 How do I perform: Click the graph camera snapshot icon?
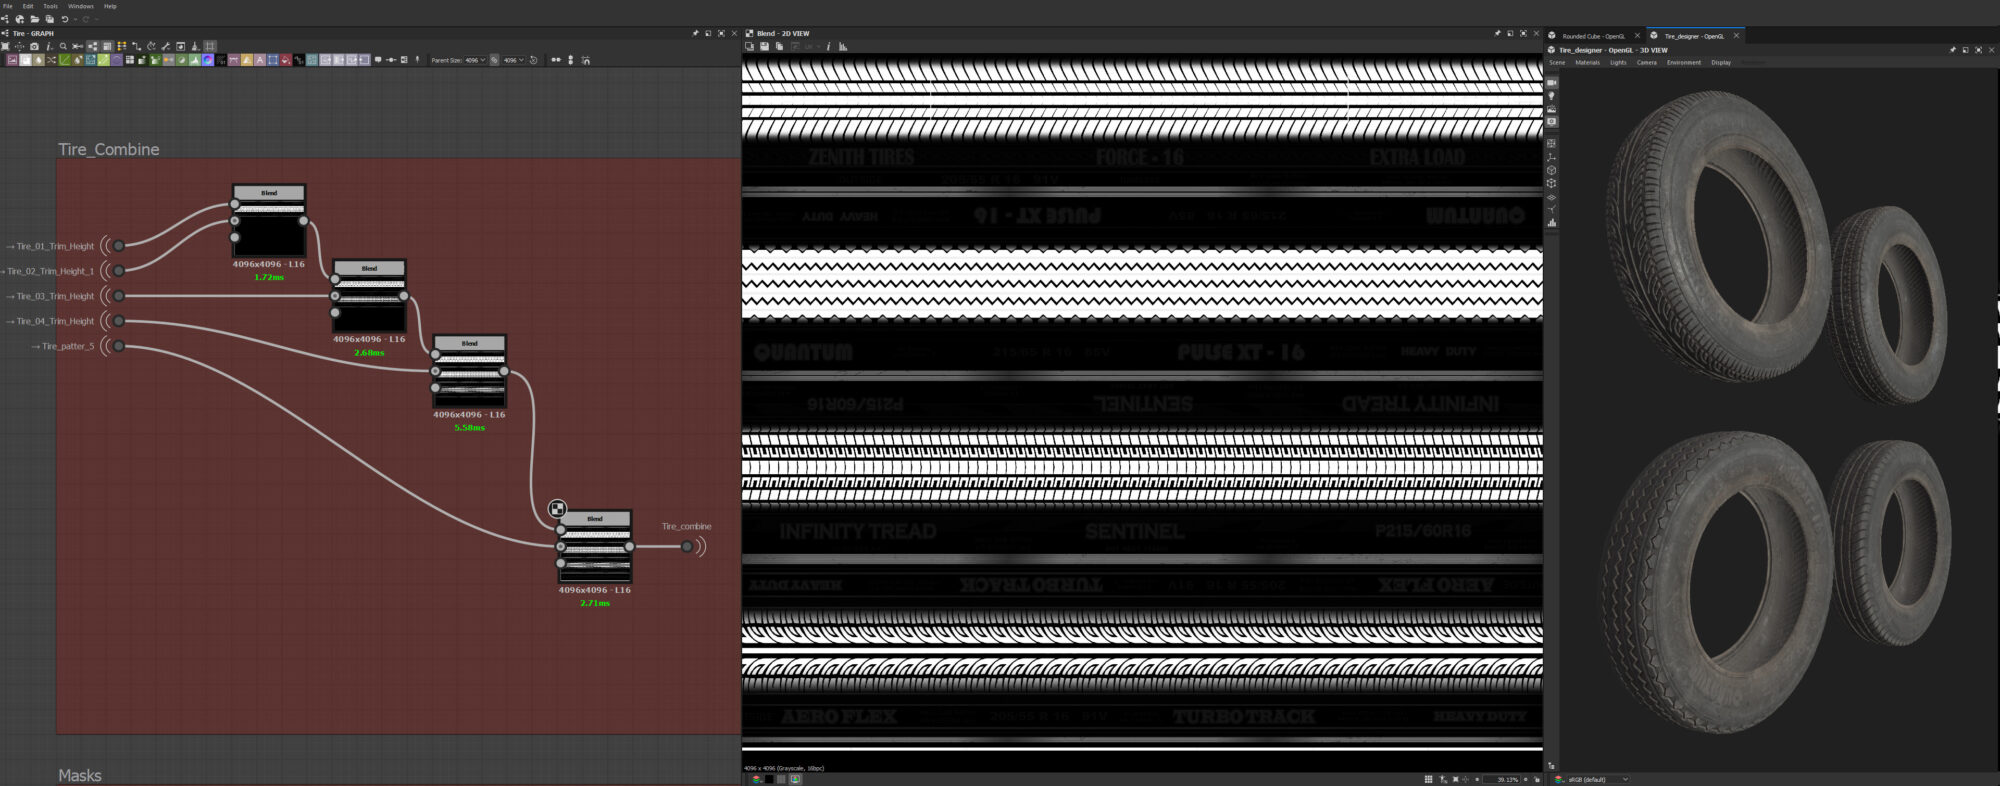pyautogui.click(x=34, y=46)
